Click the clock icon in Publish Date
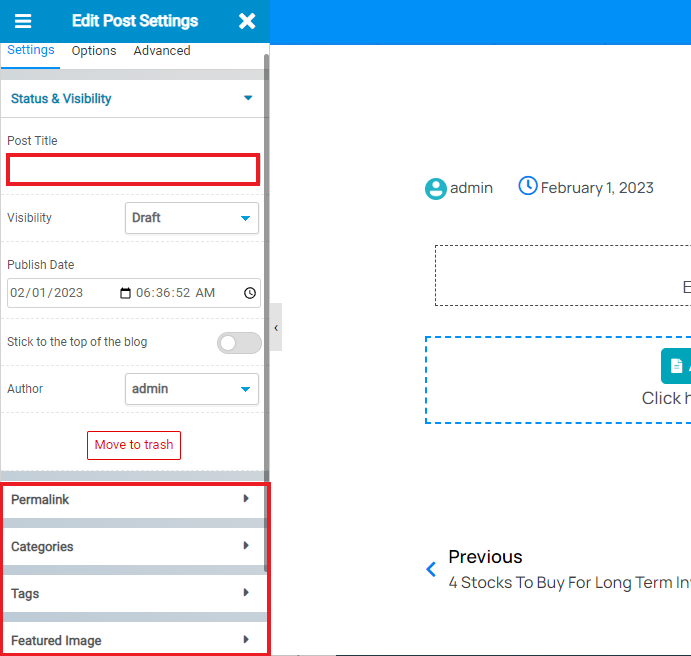 250,293
